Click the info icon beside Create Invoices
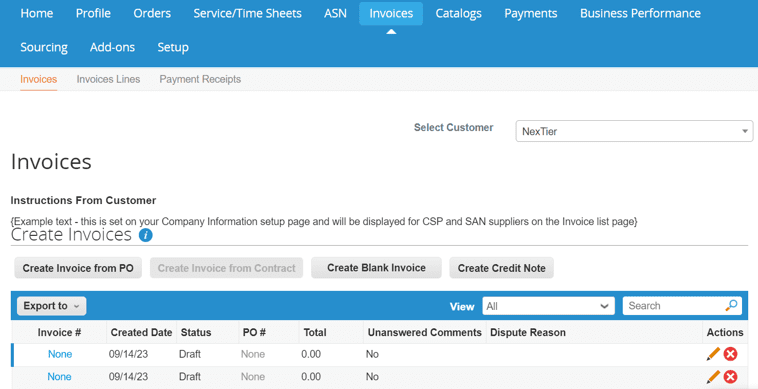 (x=146, y=235)
